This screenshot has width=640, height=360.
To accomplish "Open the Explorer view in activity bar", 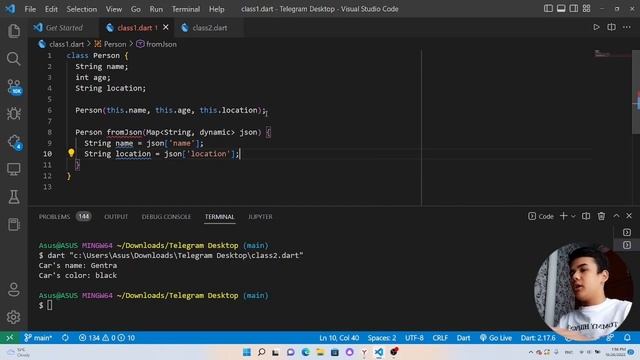I will [x=14, y=31].
